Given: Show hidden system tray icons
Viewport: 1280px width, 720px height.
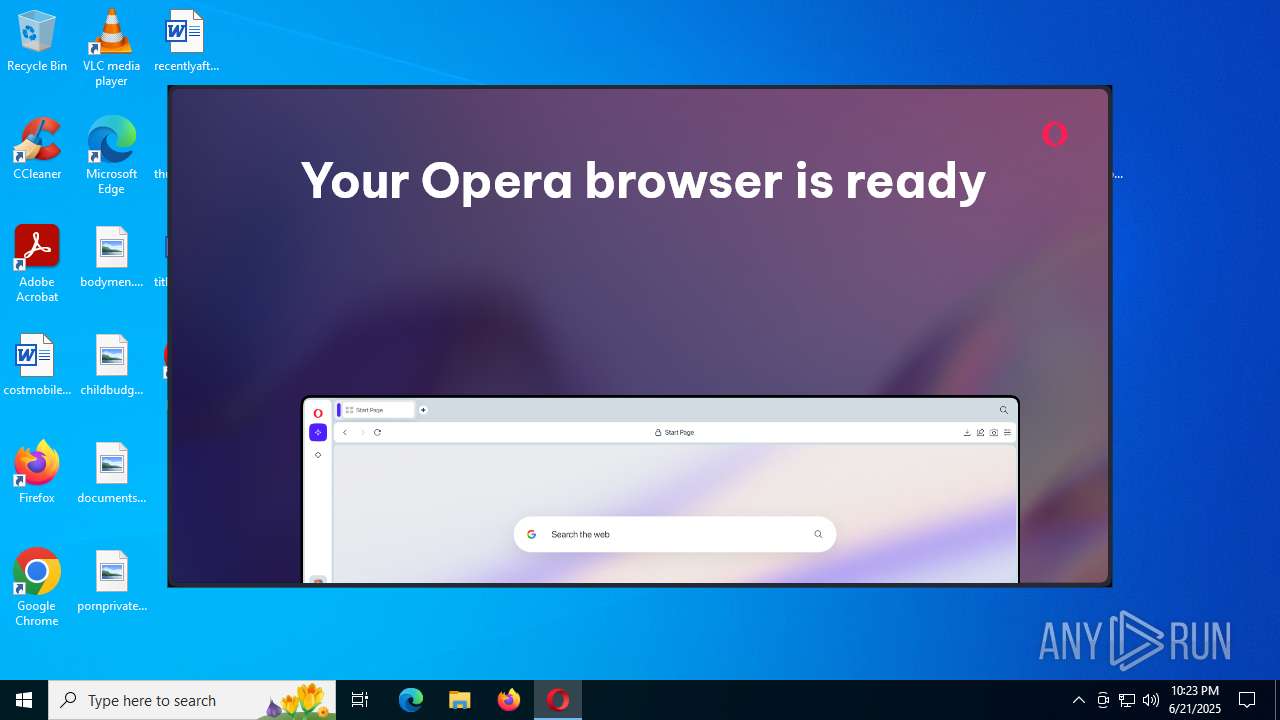Looking at the screenshot, I should tap(1078, 700).
